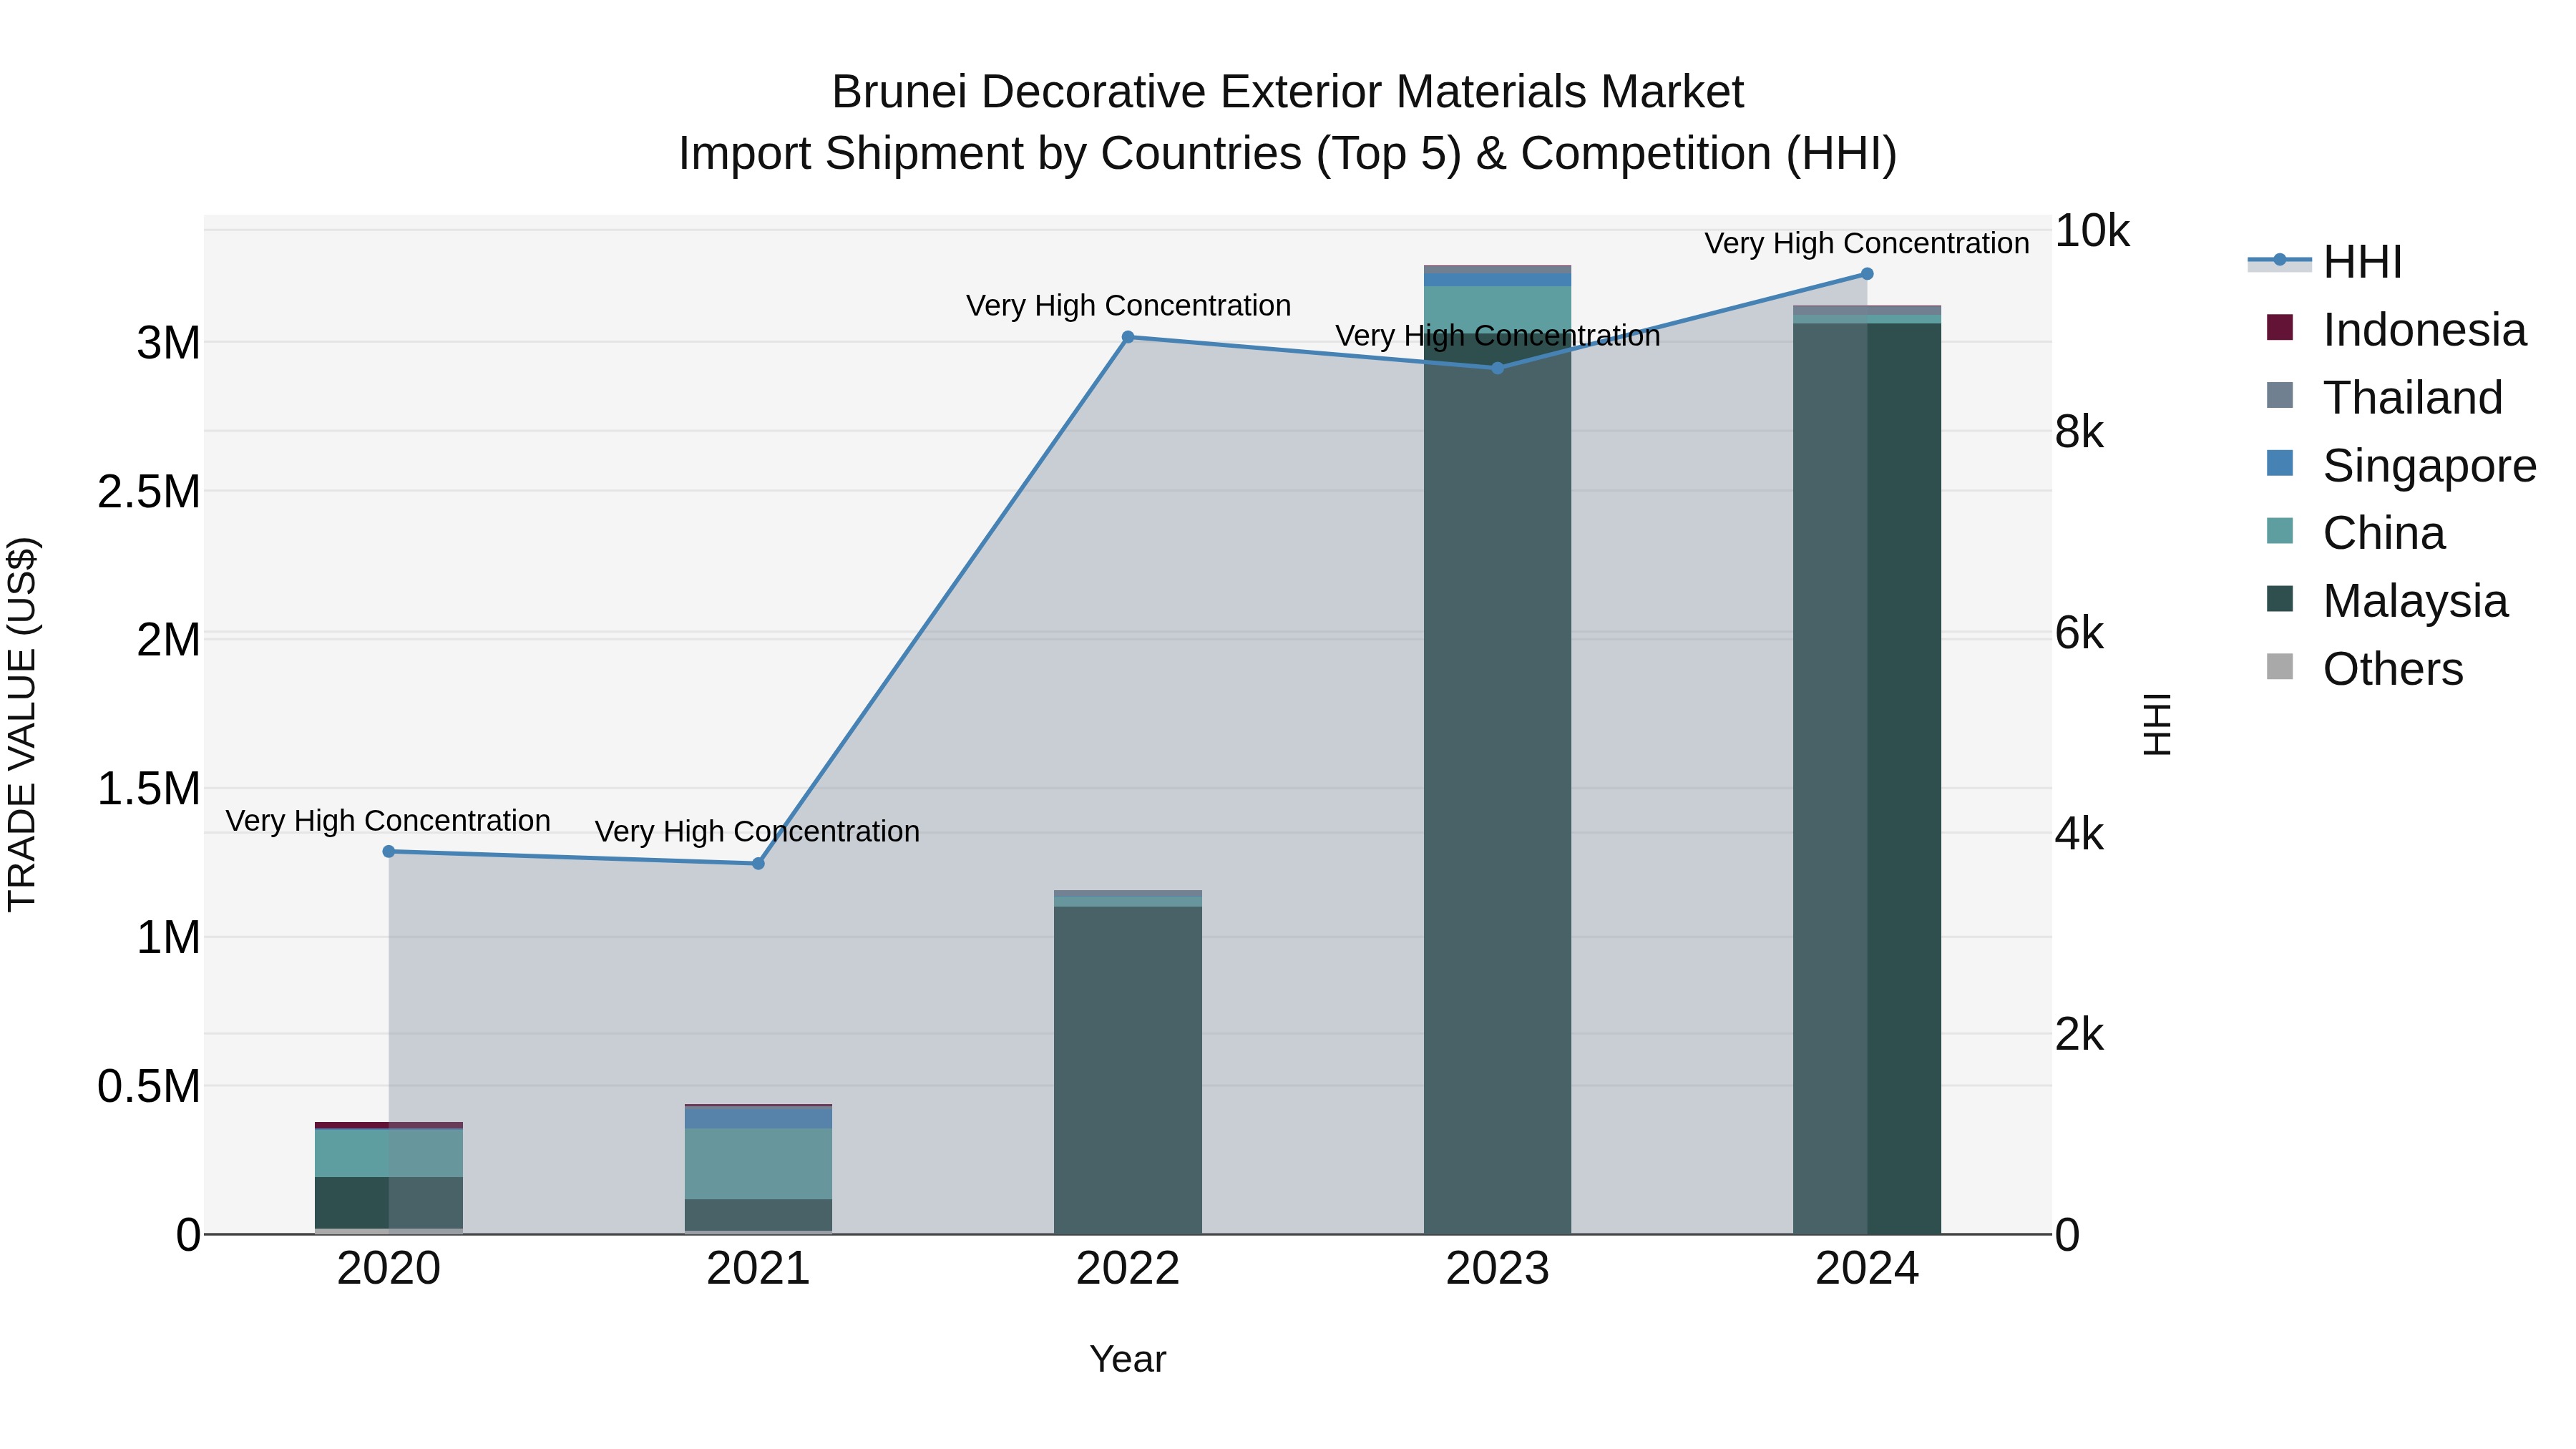Viewport: 2576px width, 1449px height.
Task: Click the Singapore blue legend swatch
Action: pyautogui.click(x=2279, y=463)
